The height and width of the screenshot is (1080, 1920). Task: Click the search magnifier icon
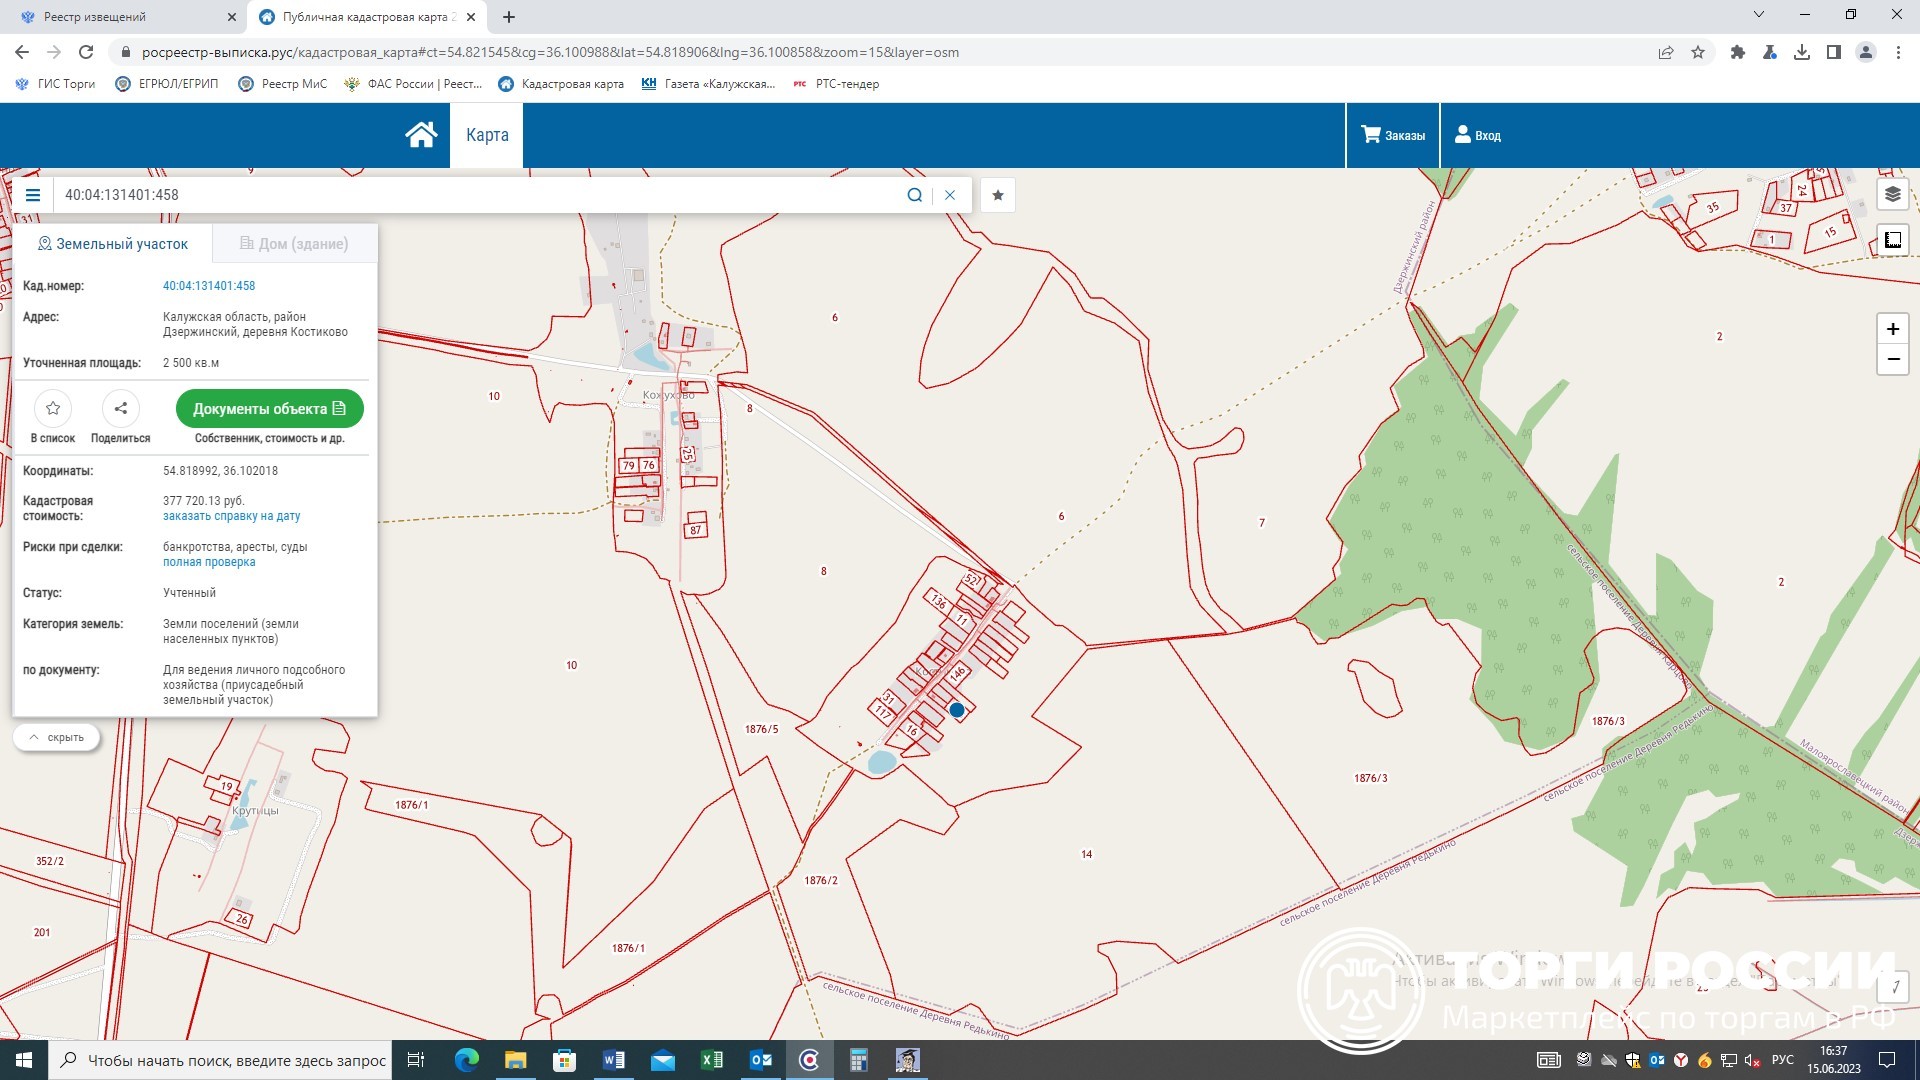914,195
